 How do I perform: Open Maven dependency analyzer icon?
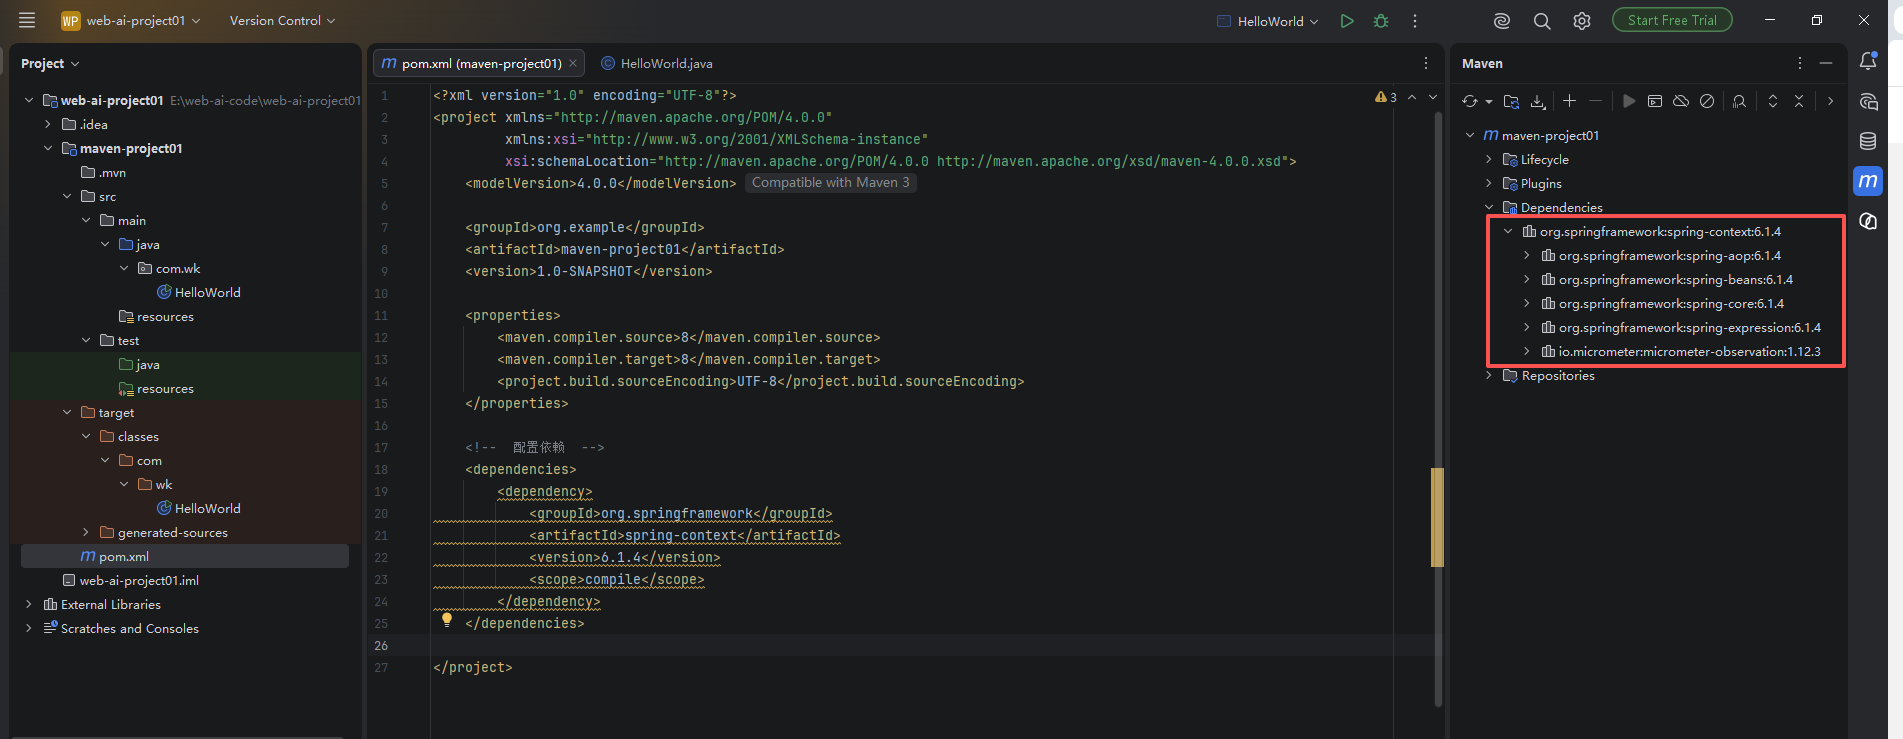pos(1739,101)
